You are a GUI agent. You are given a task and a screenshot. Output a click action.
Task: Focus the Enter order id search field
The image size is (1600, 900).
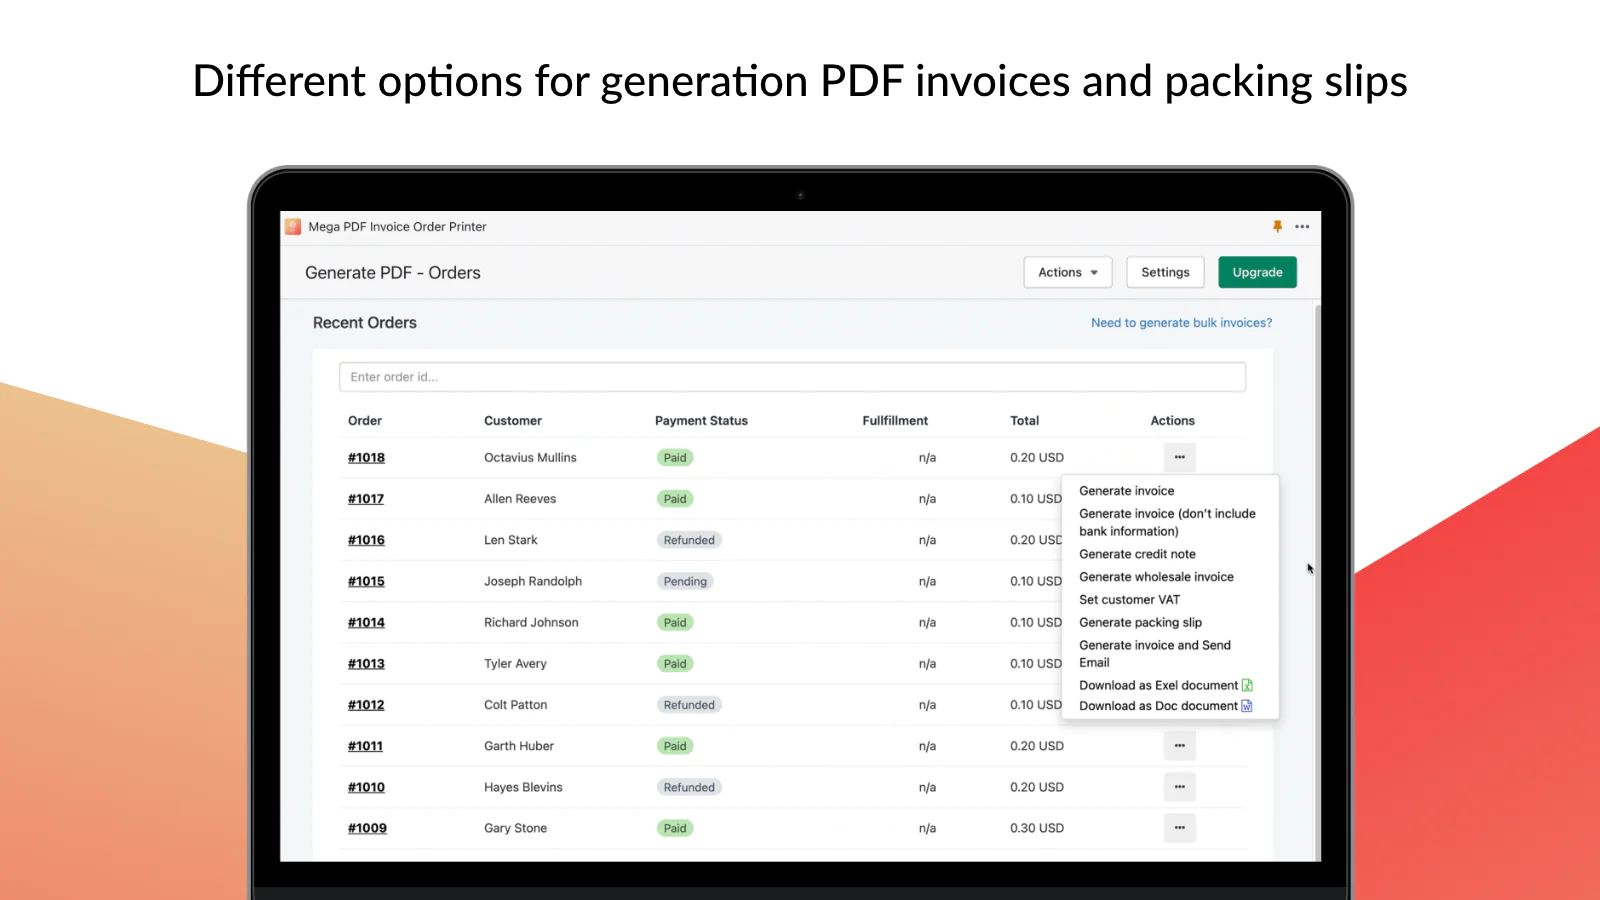792,377
